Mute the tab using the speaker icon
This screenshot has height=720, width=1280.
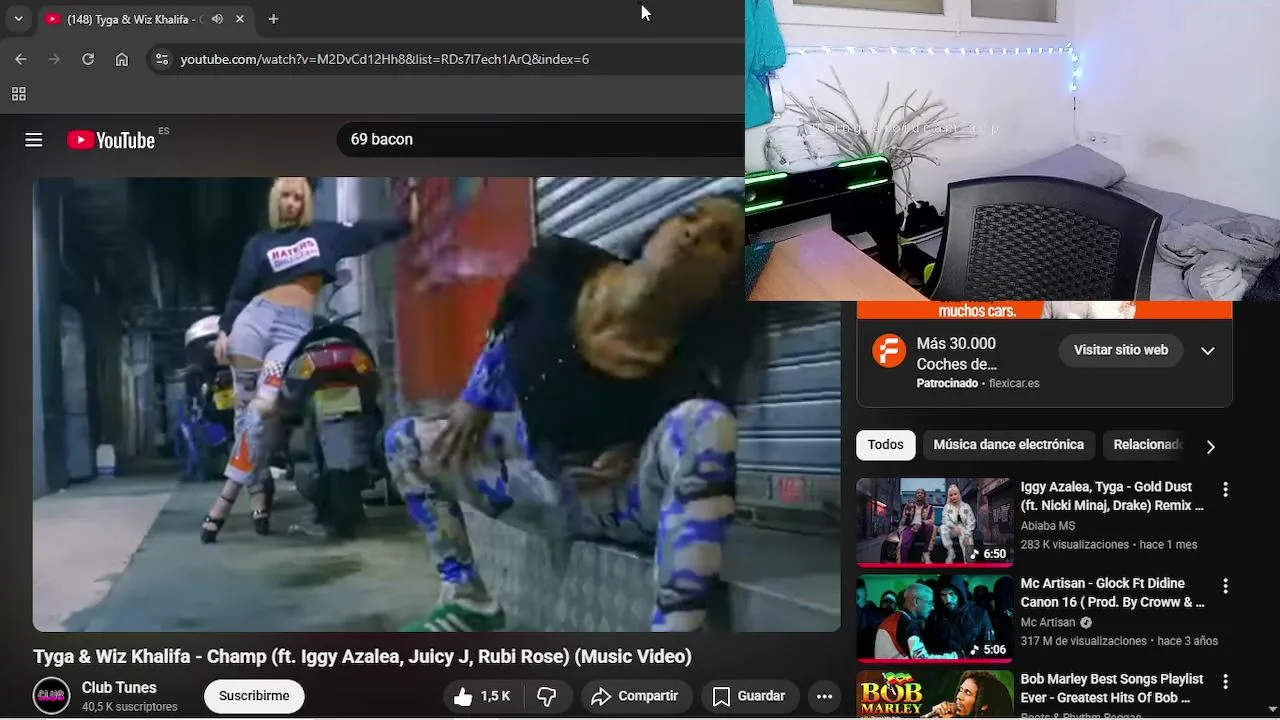point(217,19)
